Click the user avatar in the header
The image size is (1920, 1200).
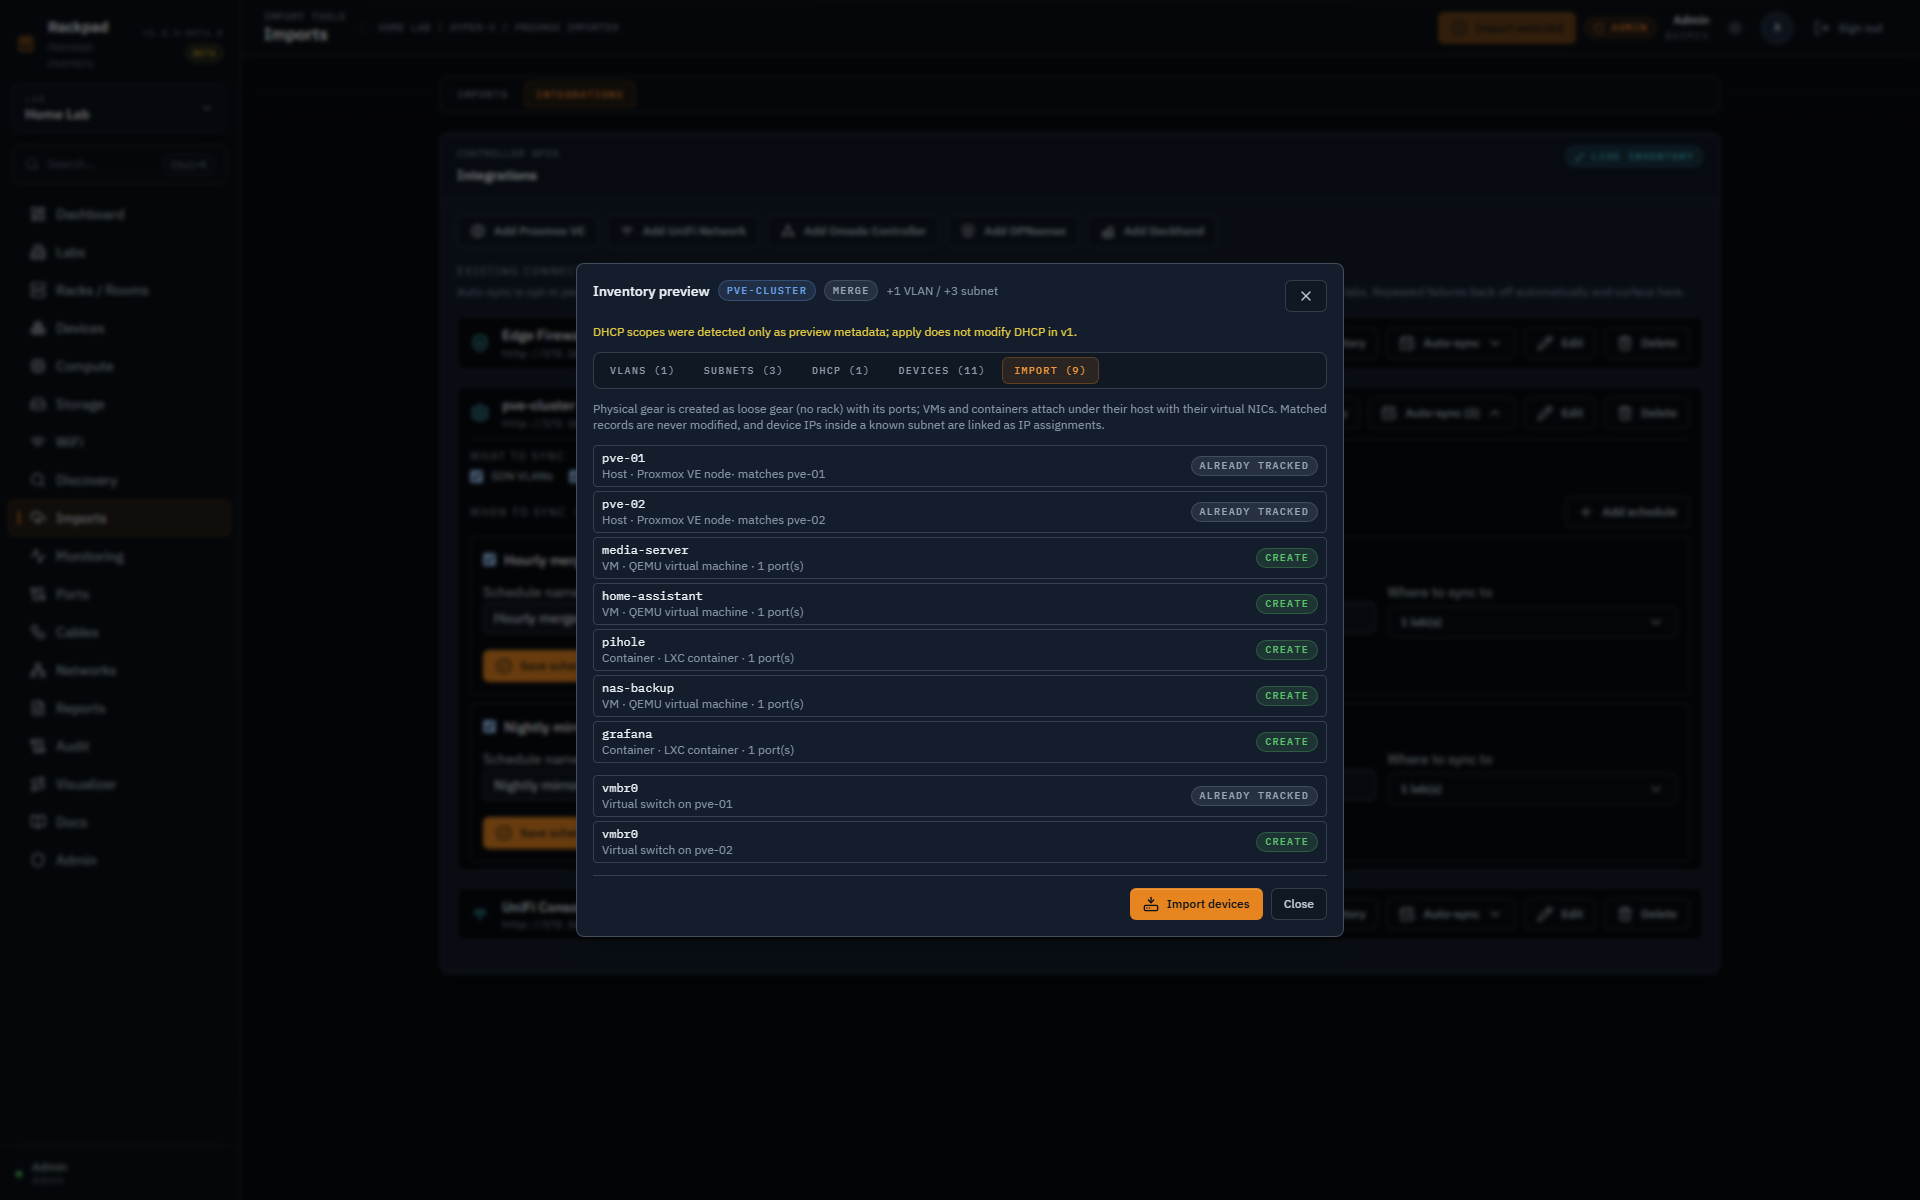click(x=1777, y=28)
